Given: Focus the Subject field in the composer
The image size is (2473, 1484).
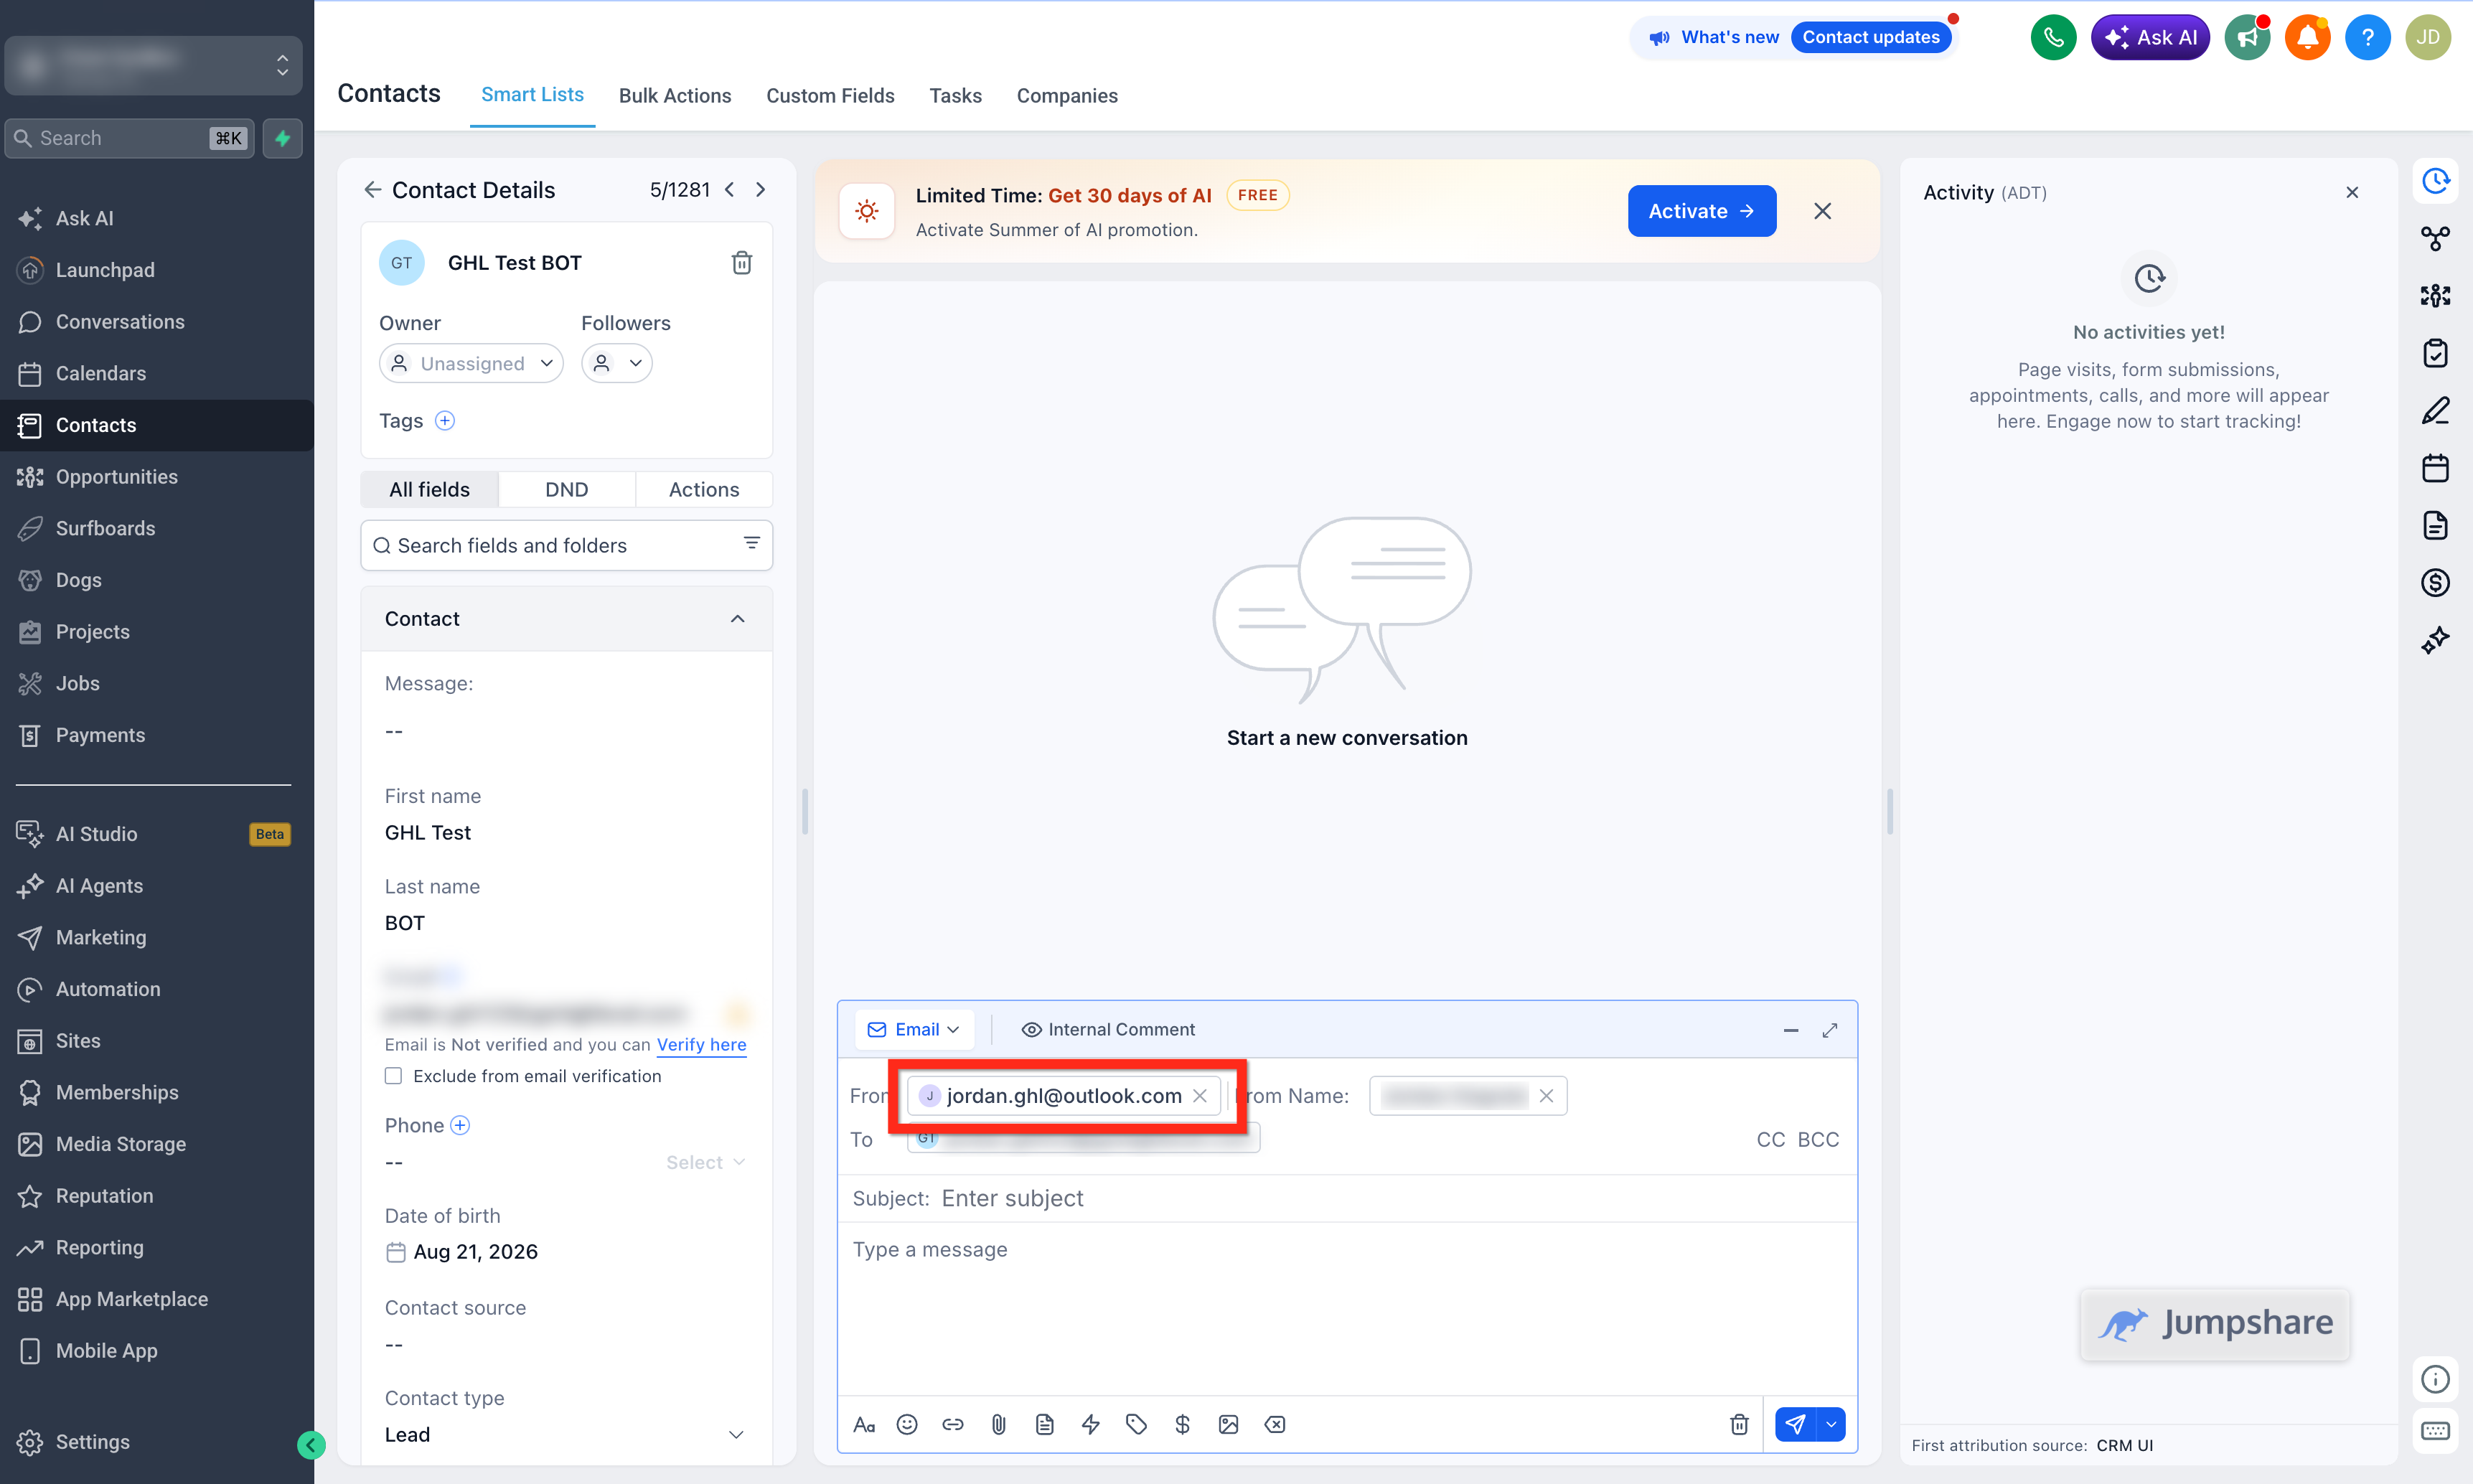Looking at the screenshot, I should pyautogui.click(x=1346, y=1198).
